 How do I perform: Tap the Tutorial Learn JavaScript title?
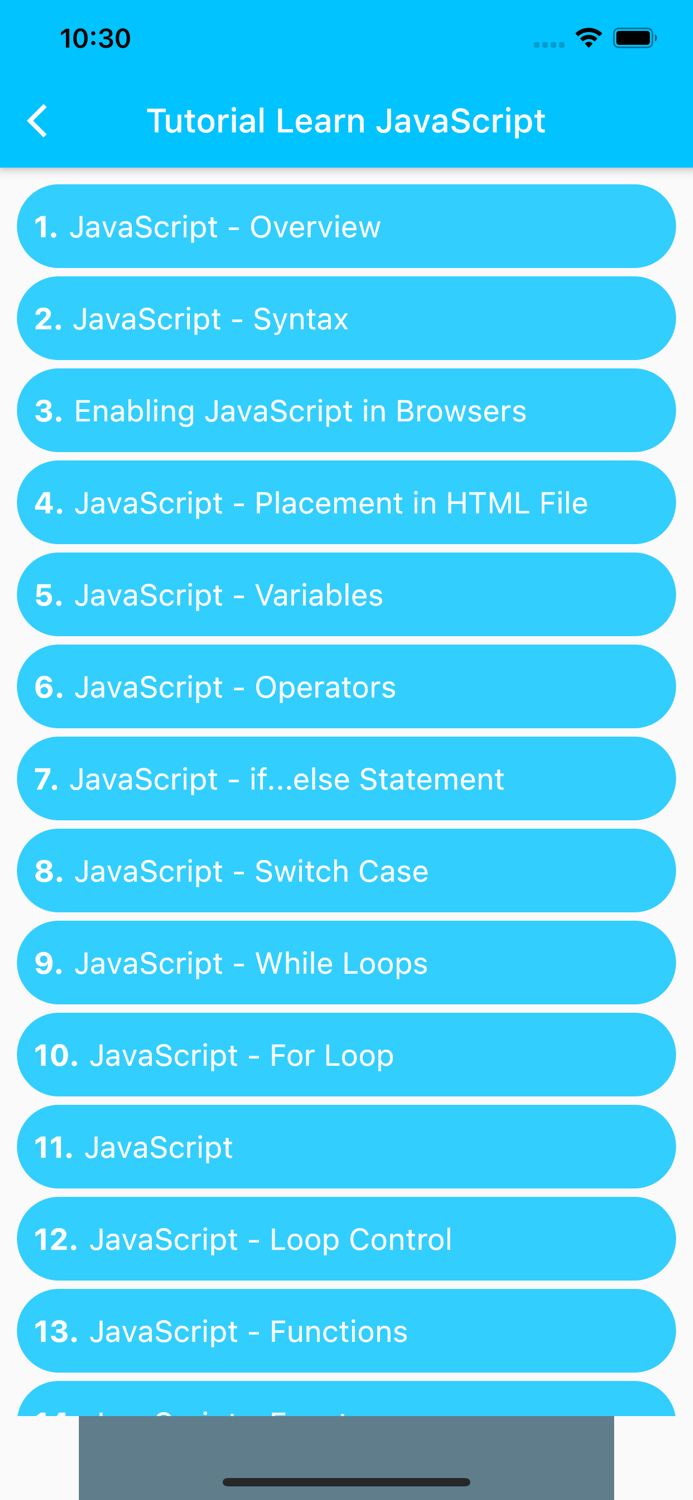pyautogui.click(x=346, y=120)
